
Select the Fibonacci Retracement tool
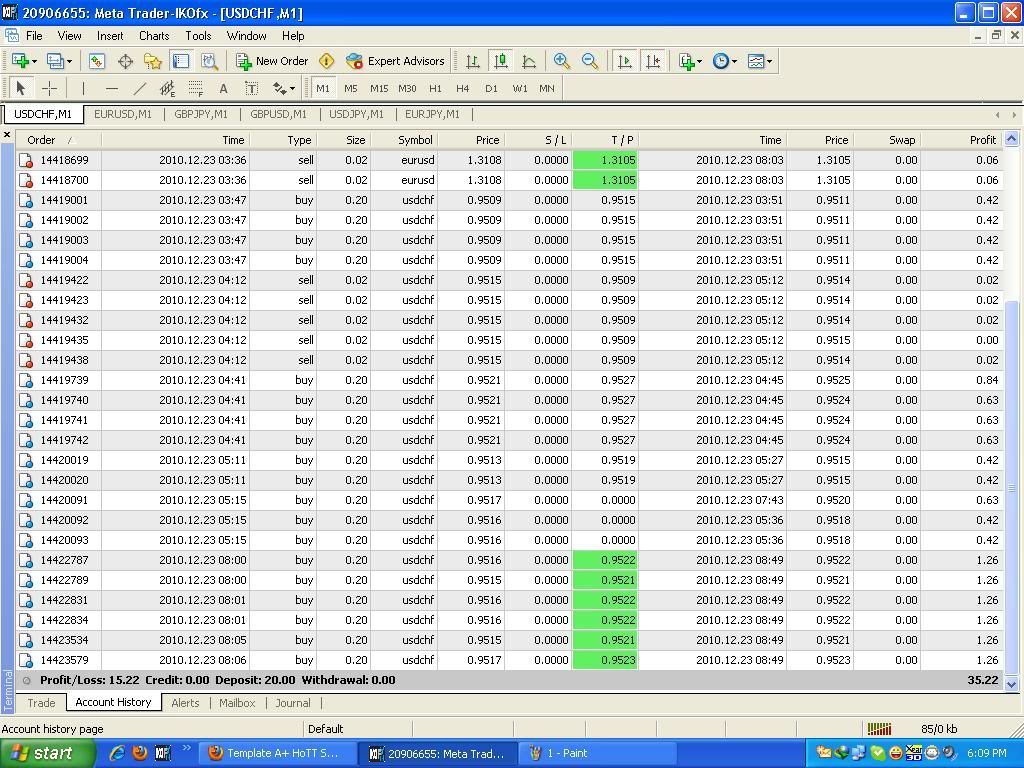tap(195, 88)
